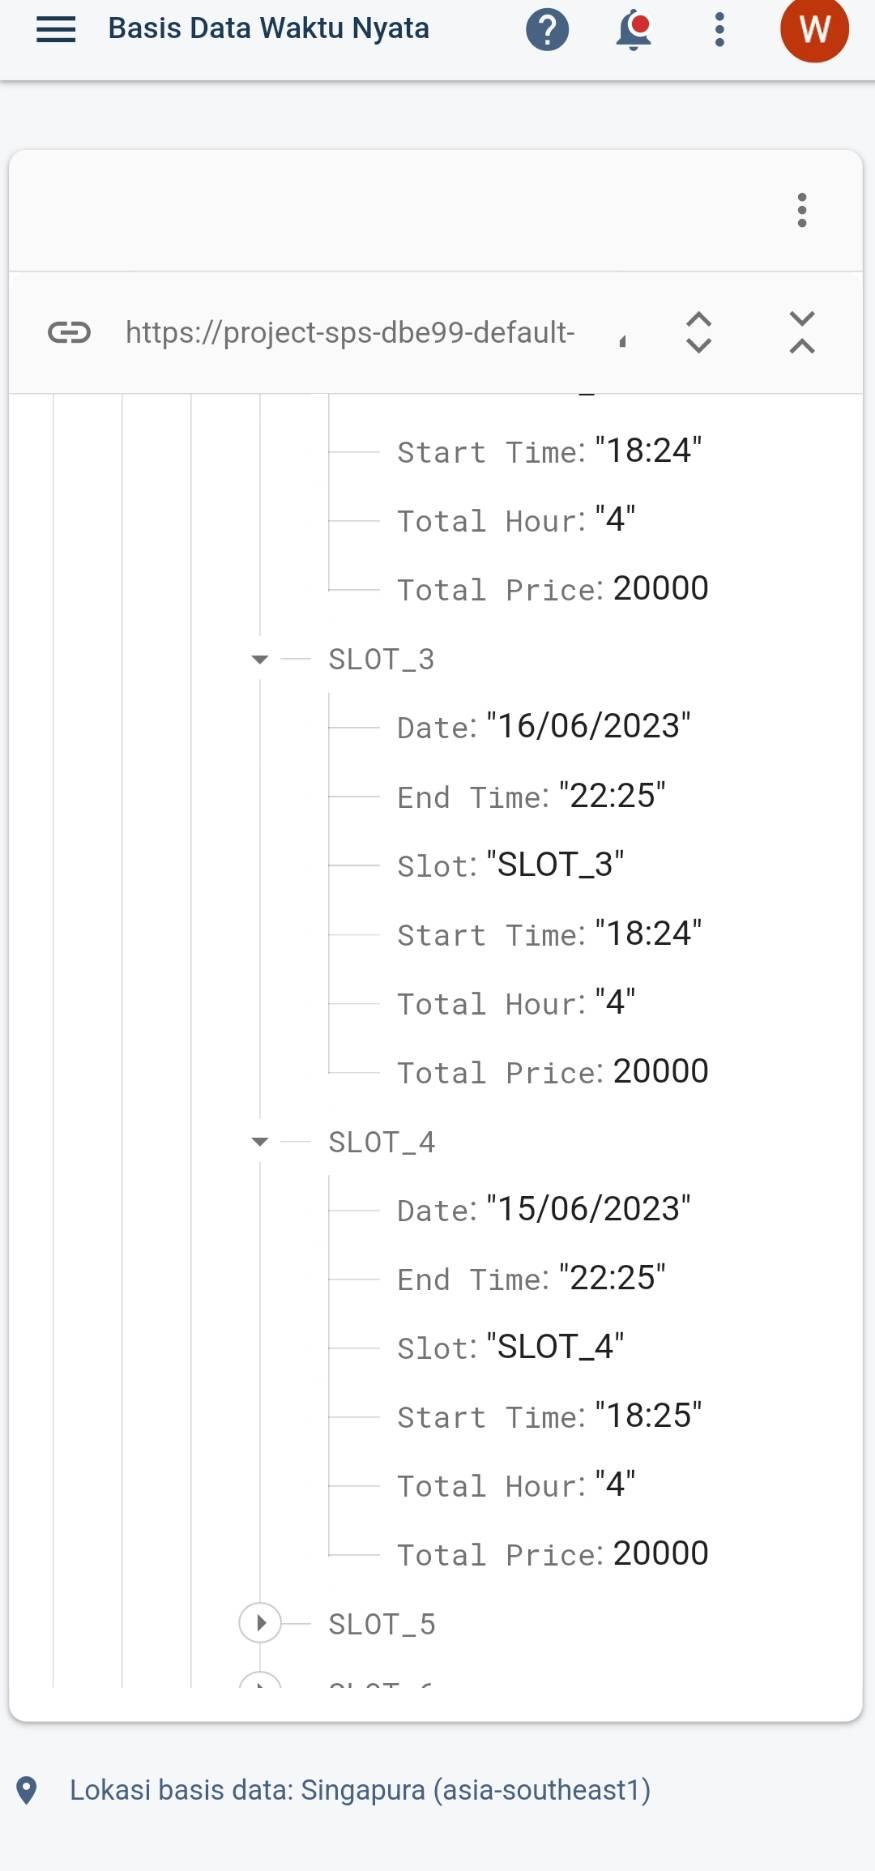875x1871 pixels.
Task: Open the W account avatar
Action: [x=814, y=30]
